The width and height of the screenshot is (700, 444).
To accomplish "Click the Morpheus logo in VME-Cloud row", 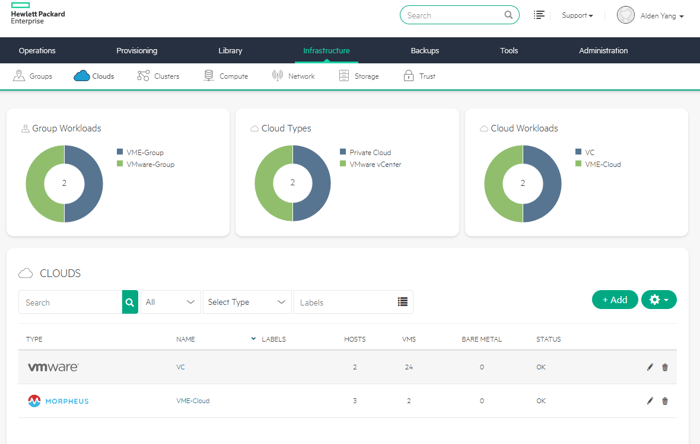I will coord(58,401).
